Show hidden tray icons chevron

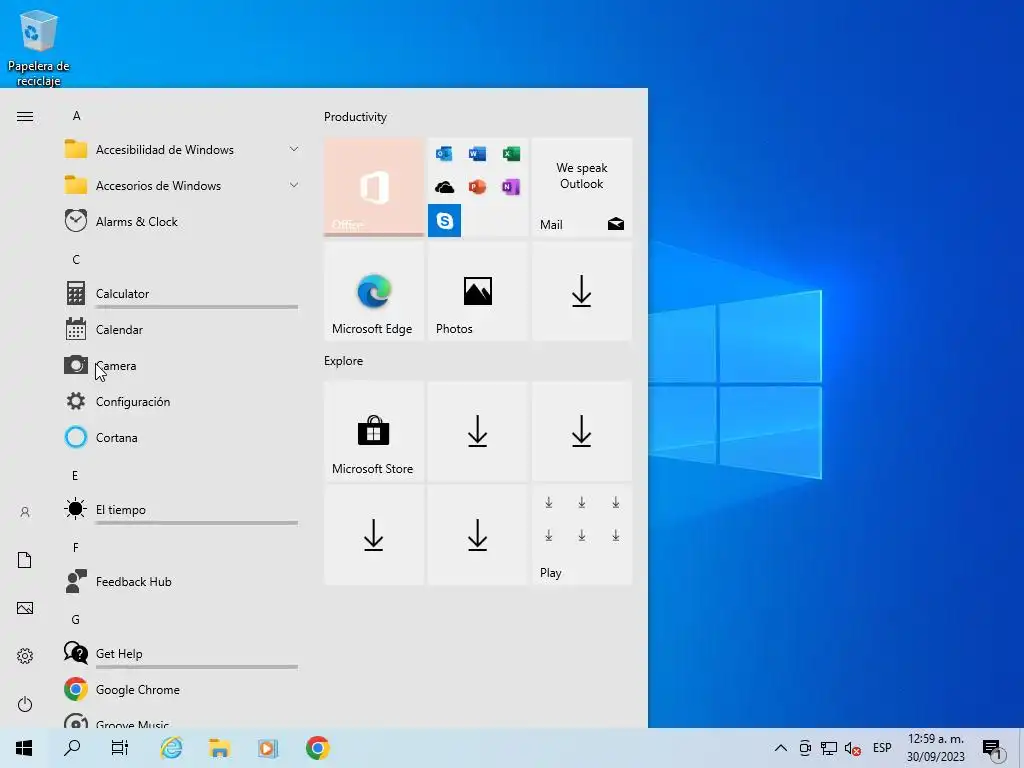coord(780,748)
